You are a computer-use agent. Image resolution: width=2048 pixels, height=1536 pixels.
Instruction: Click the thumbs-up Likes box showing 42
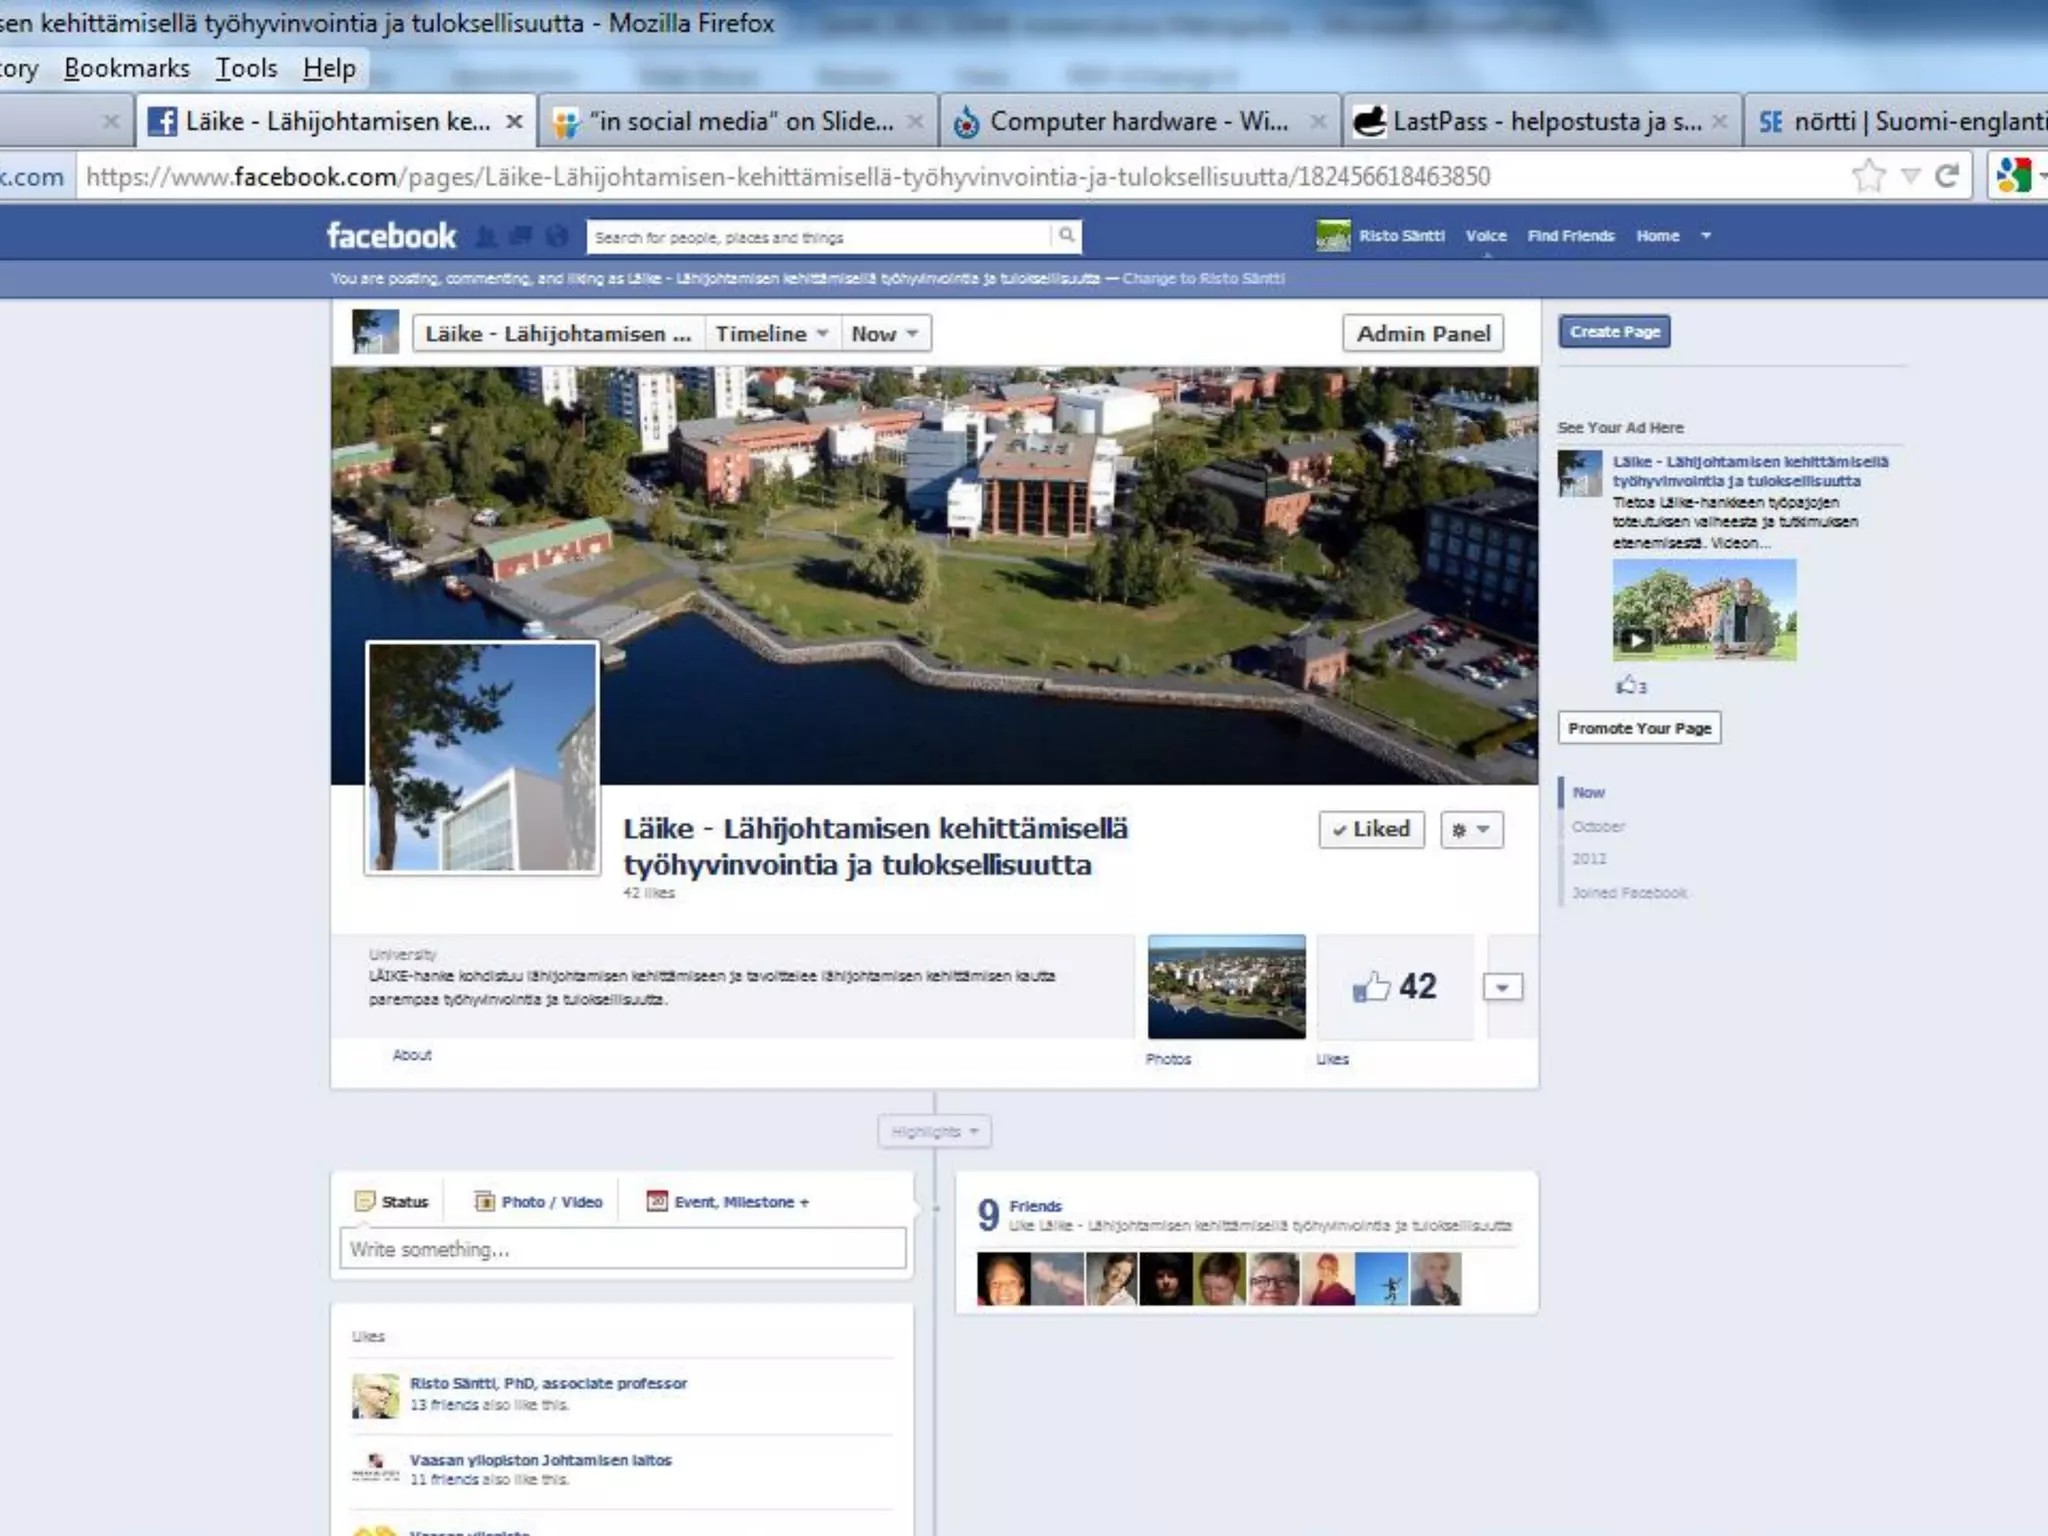point(1395,987)
